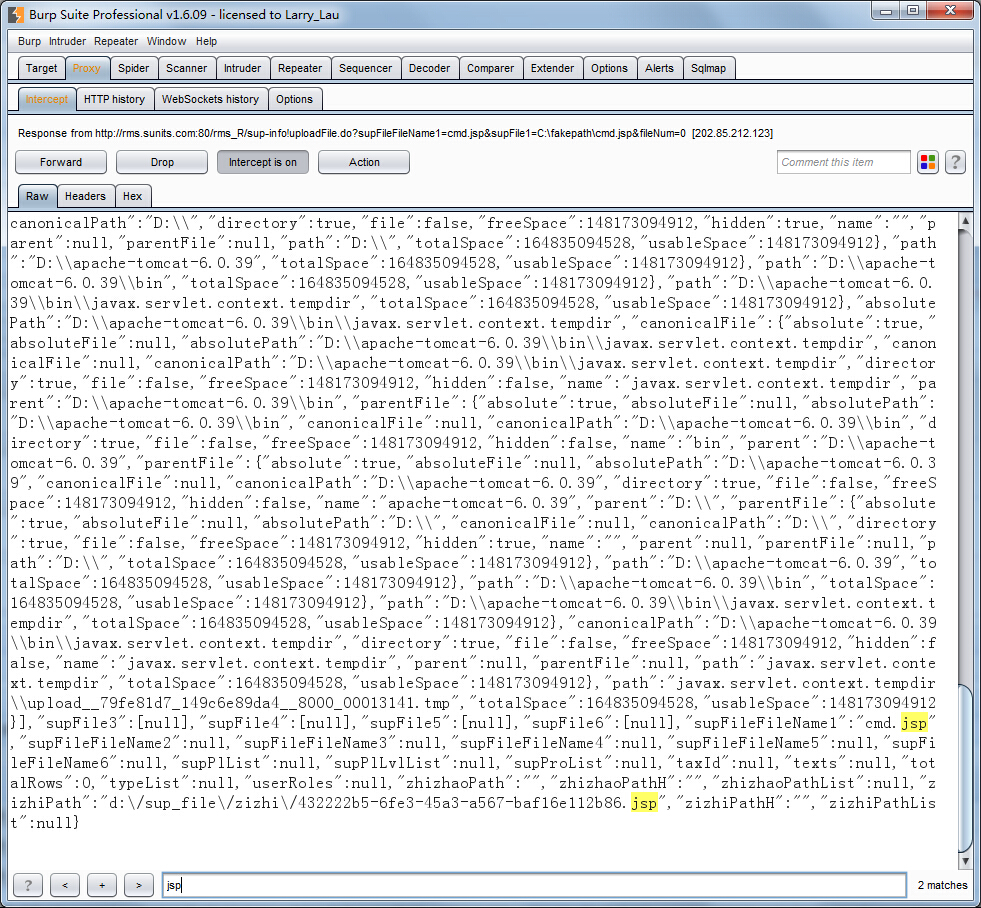This screenshot has height=908, width=981.
Task: Click highlighted jsp in cmd.jsp filename
Action: click(914, 723)
